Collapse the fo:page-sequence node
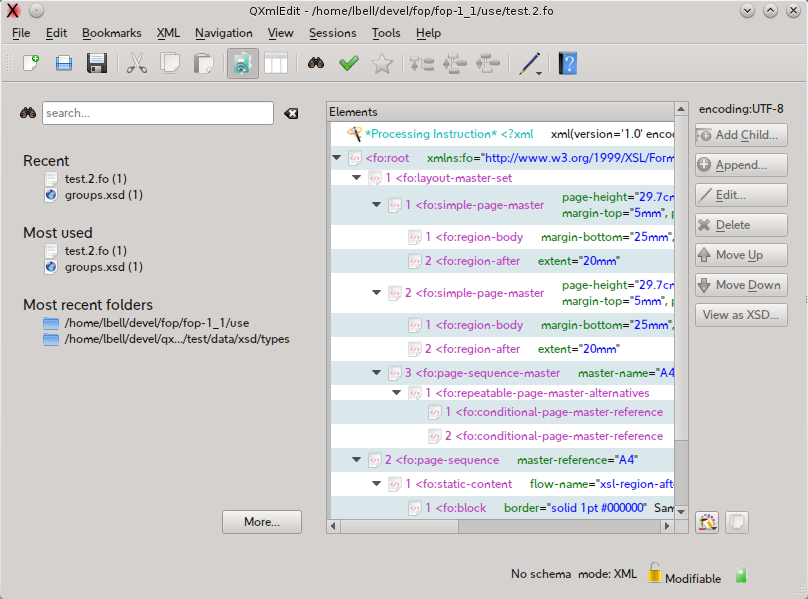Image resolution: width=808 pixels, height=599 pixels. [357, 459]
